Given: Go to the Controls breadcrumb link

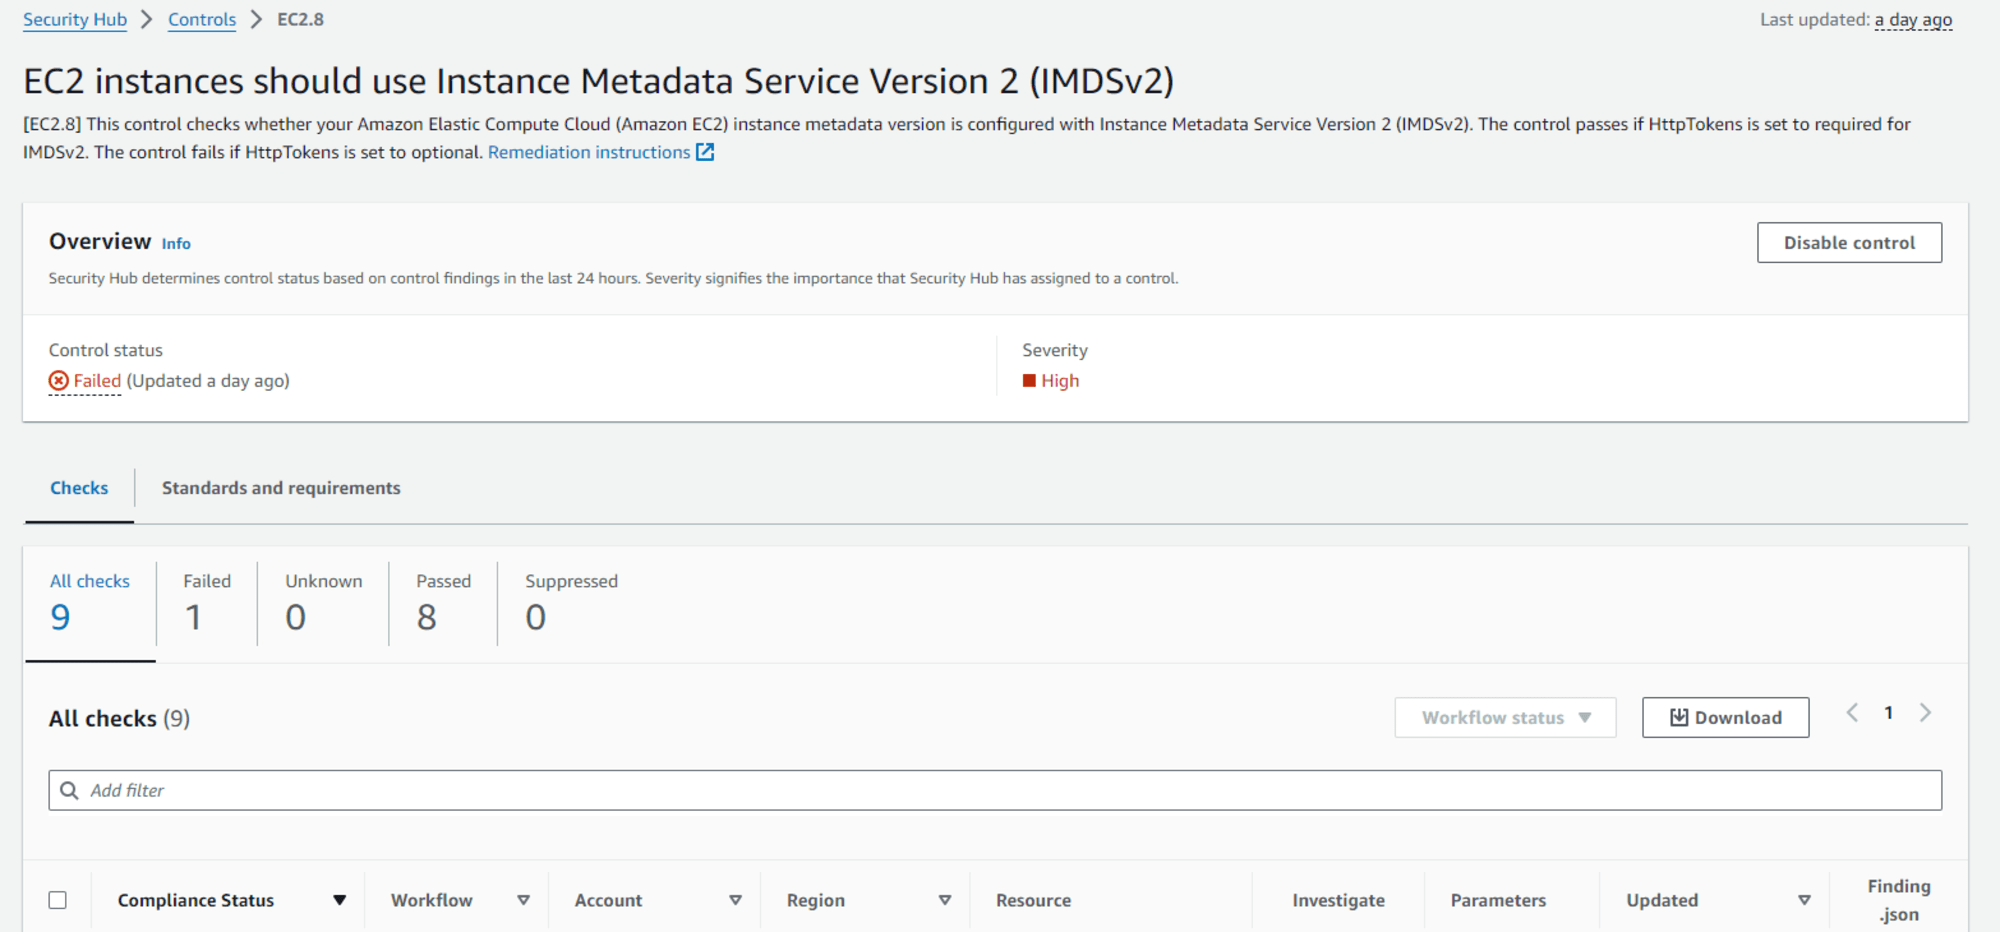Looking at the screenshot, I should pyautogui.click(x=202, y=20).
